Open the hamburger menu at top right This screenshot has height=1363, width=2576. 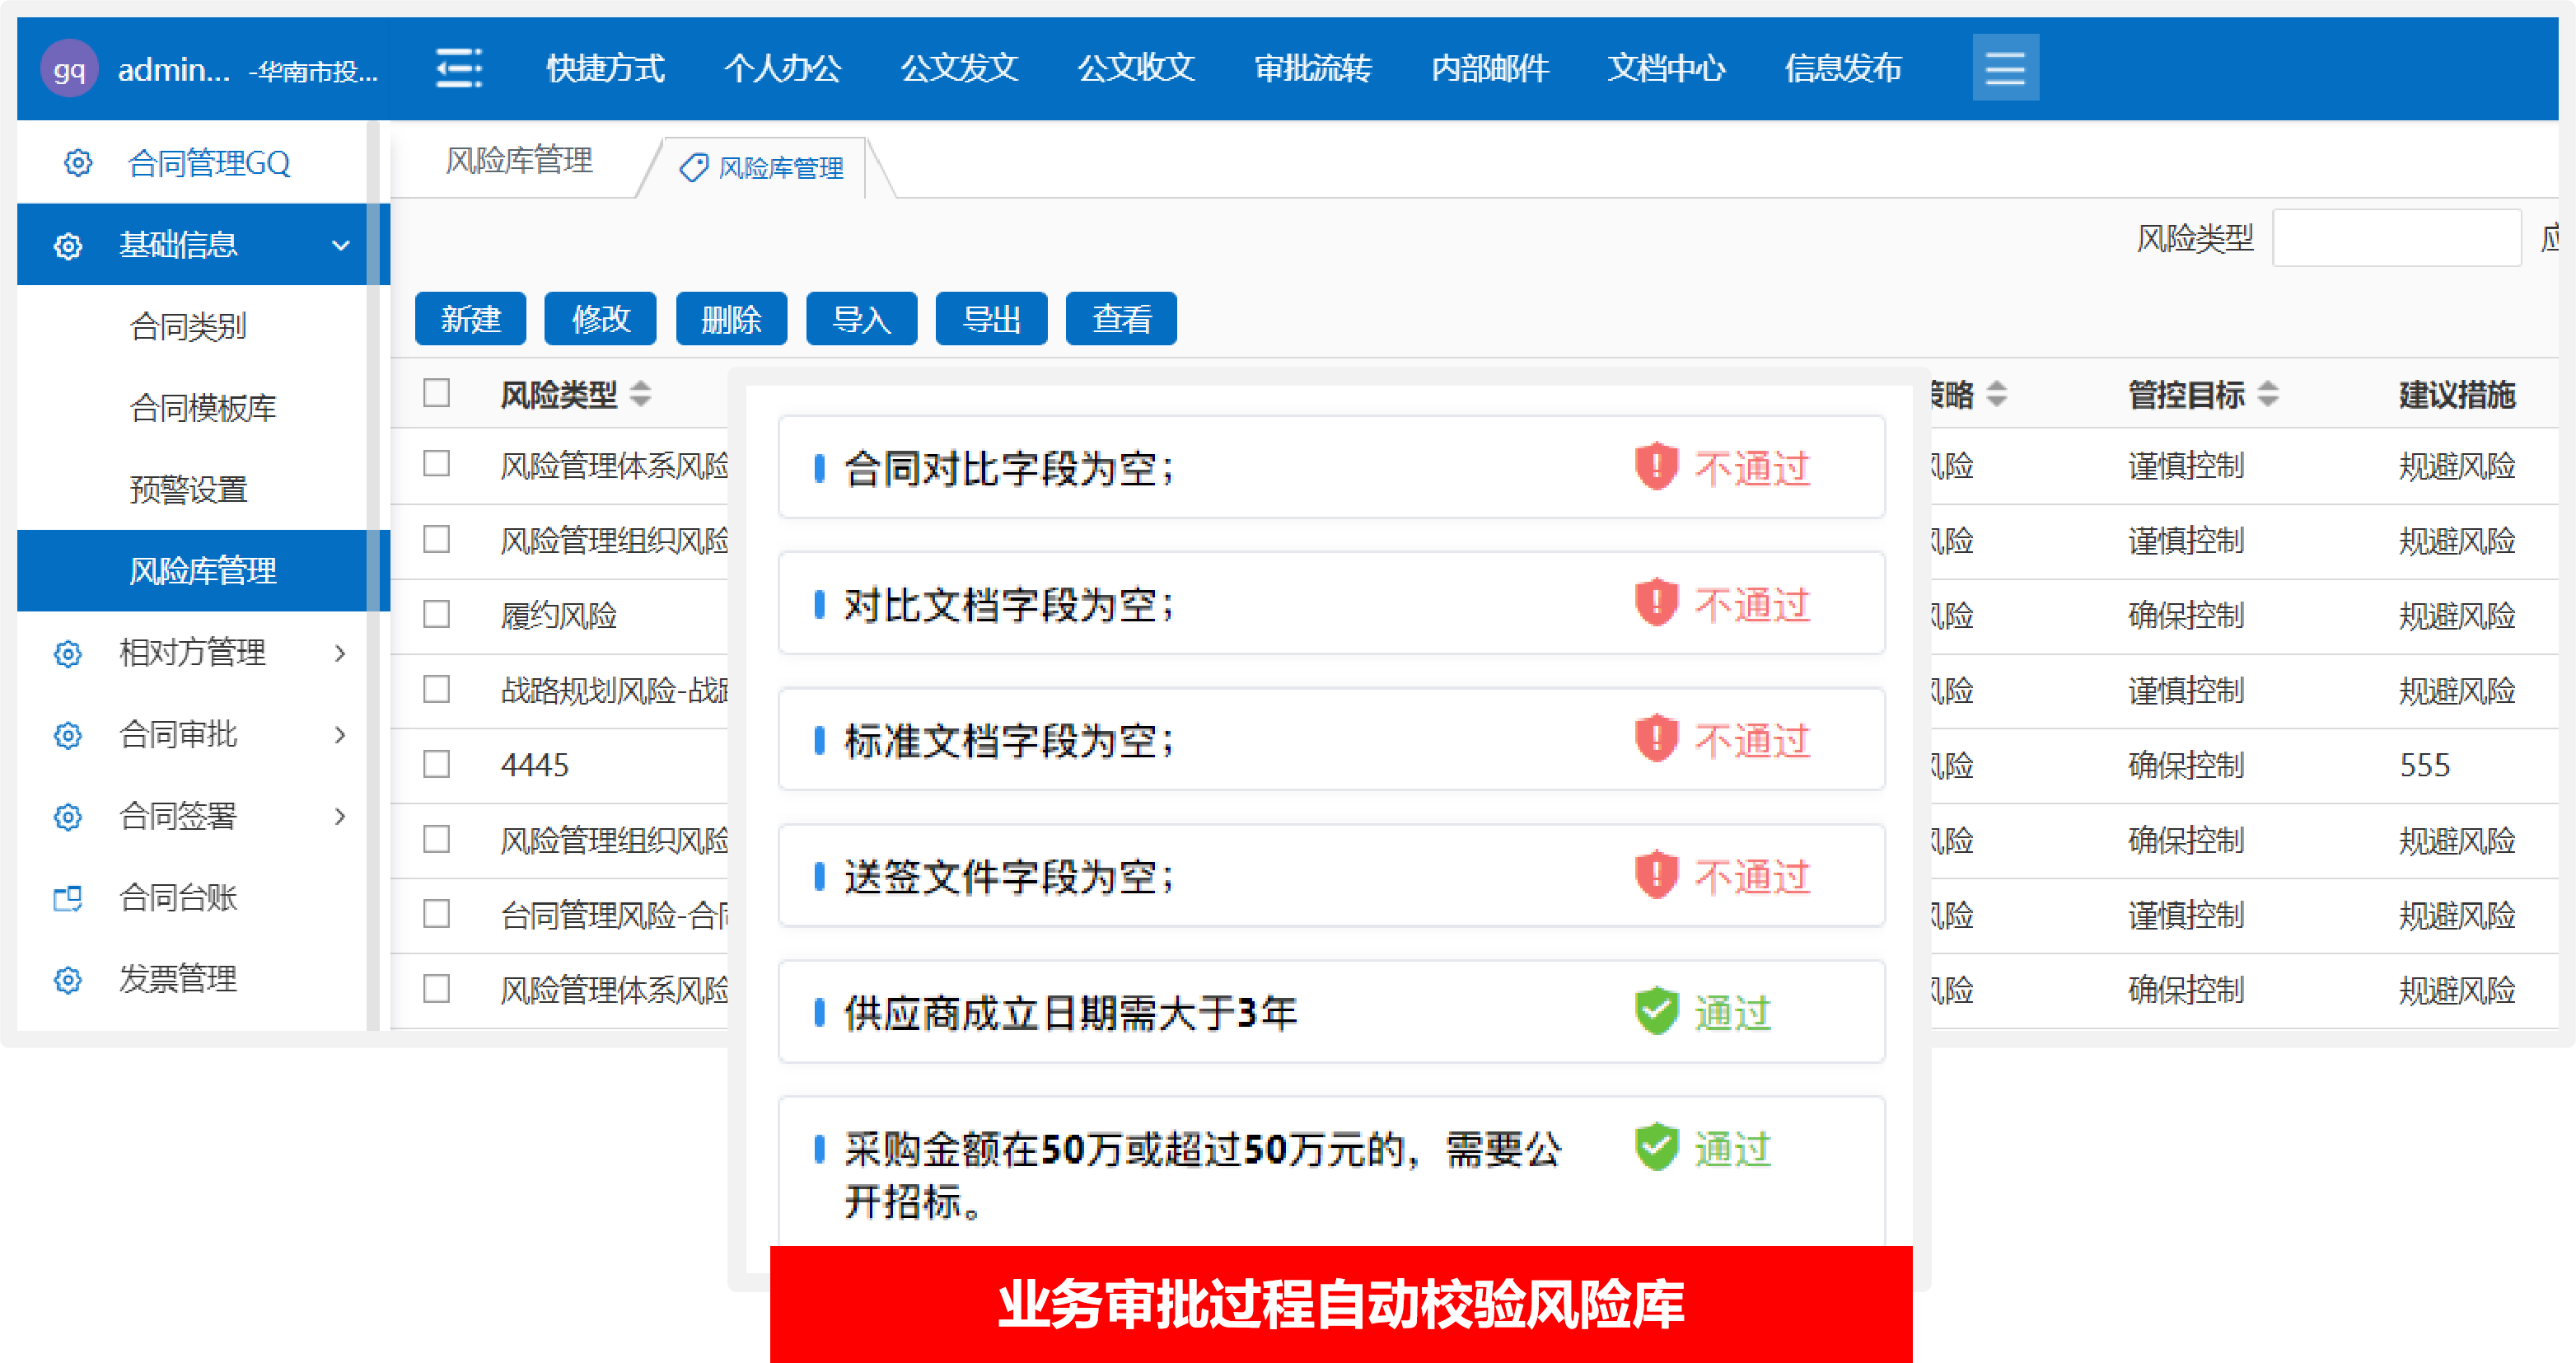[2004, 67]
